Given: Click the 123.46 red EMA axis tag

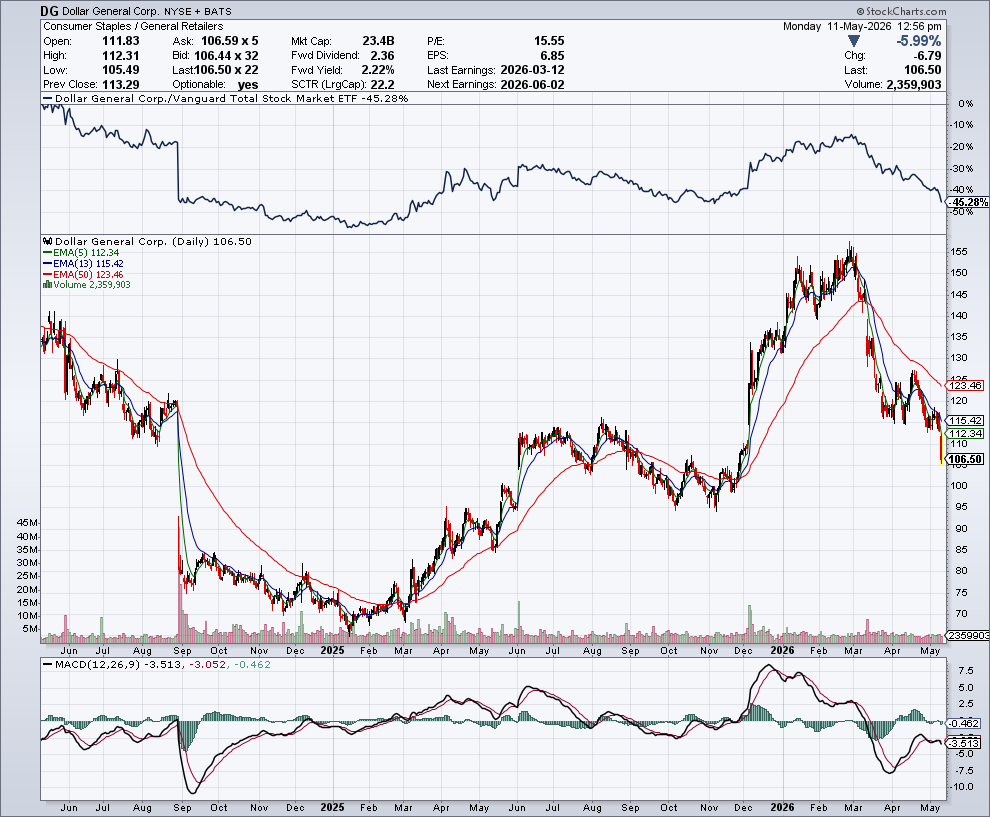Looking at the screenshot, I should coord(965,385).
